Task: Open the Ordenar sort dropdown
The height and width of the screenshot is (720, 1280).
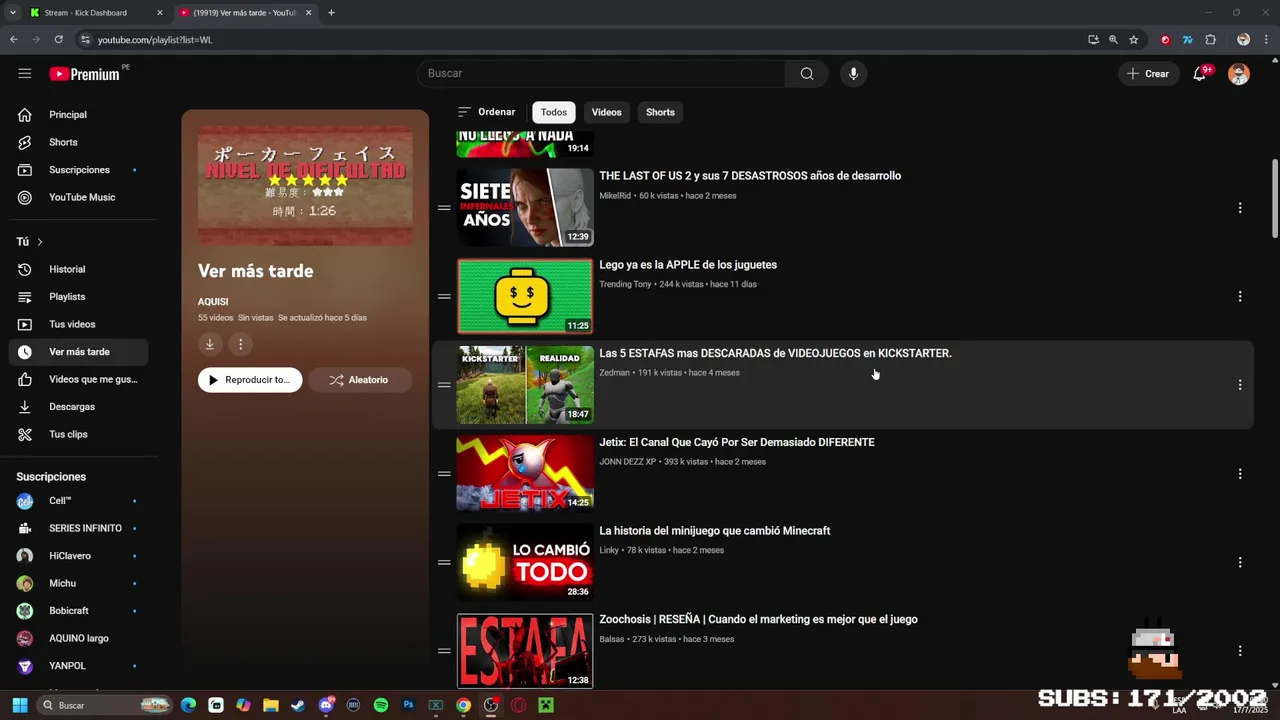Action: (486, 112)
